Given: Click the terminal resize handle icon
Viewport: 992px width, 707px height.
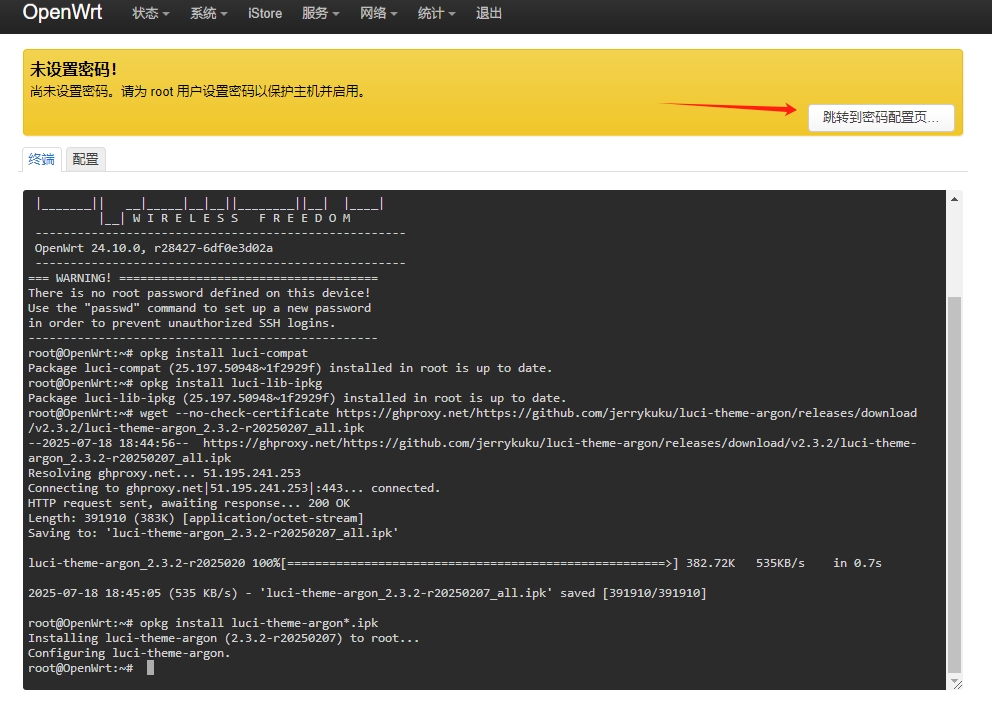Looking at the screenshot, I should pos(957,684).
